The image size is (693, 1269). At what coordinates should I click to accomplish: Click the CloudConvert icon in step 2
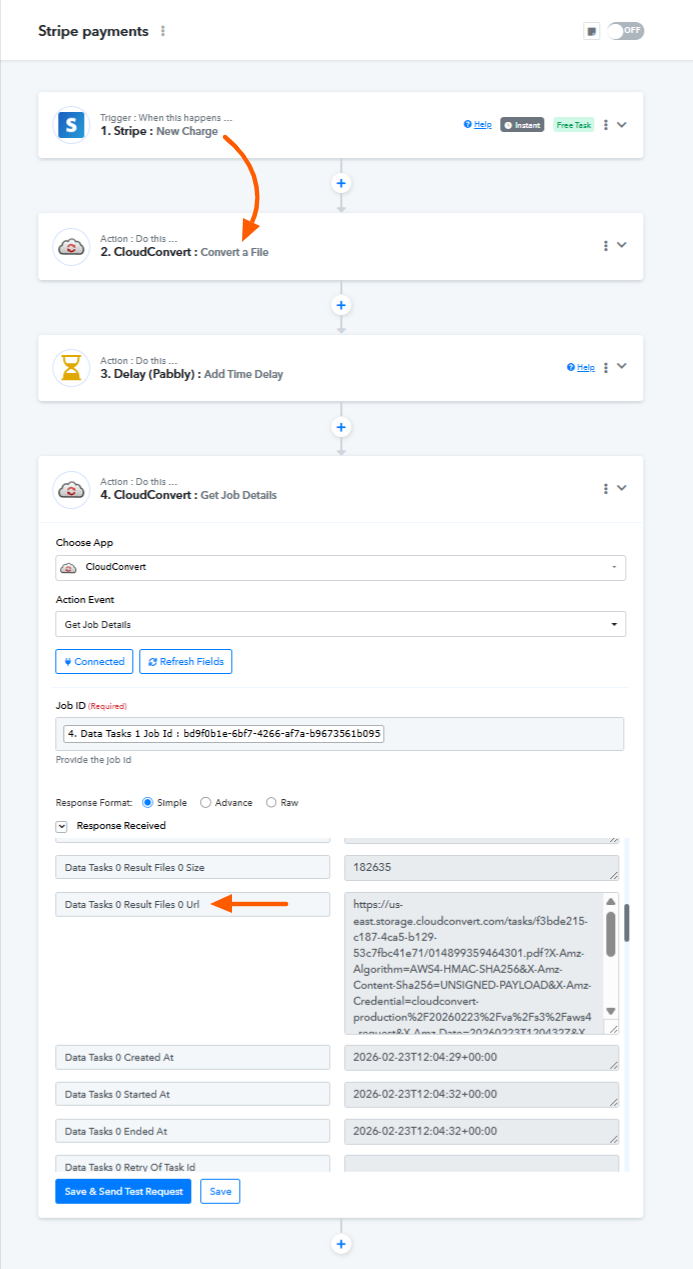coord(71,246)
